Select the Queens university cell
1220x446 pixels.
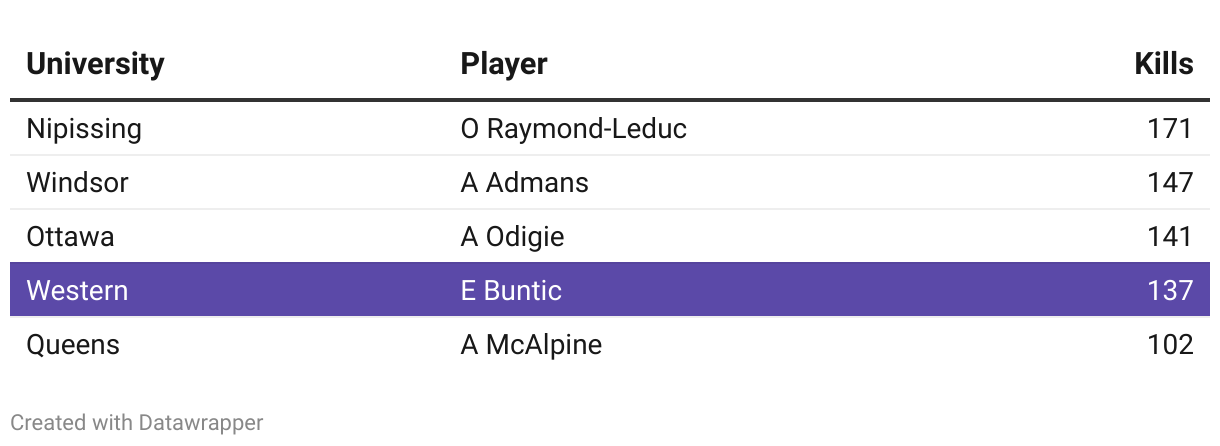73,345
